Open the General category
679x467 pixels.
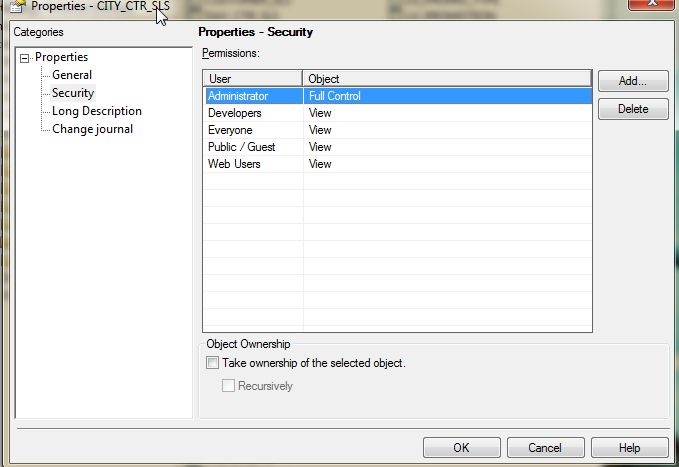coord(72,75)
